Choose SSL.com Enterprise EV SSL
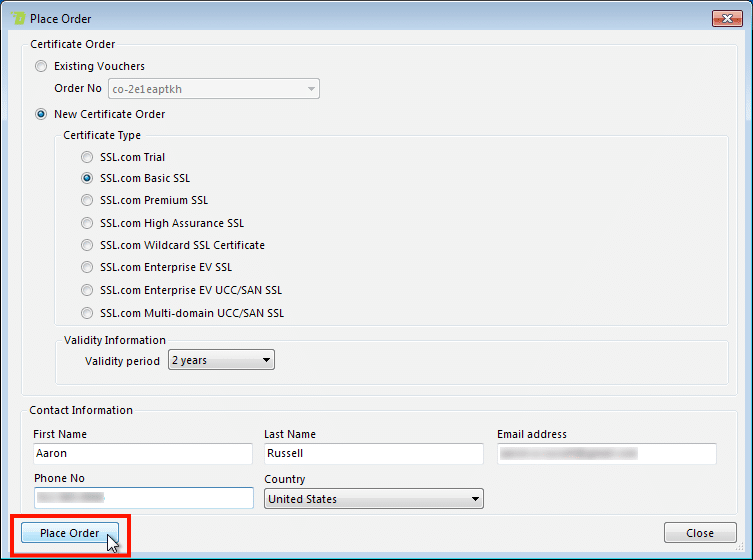The height and width of the screenshot is (560, 753). pos(88,268)
